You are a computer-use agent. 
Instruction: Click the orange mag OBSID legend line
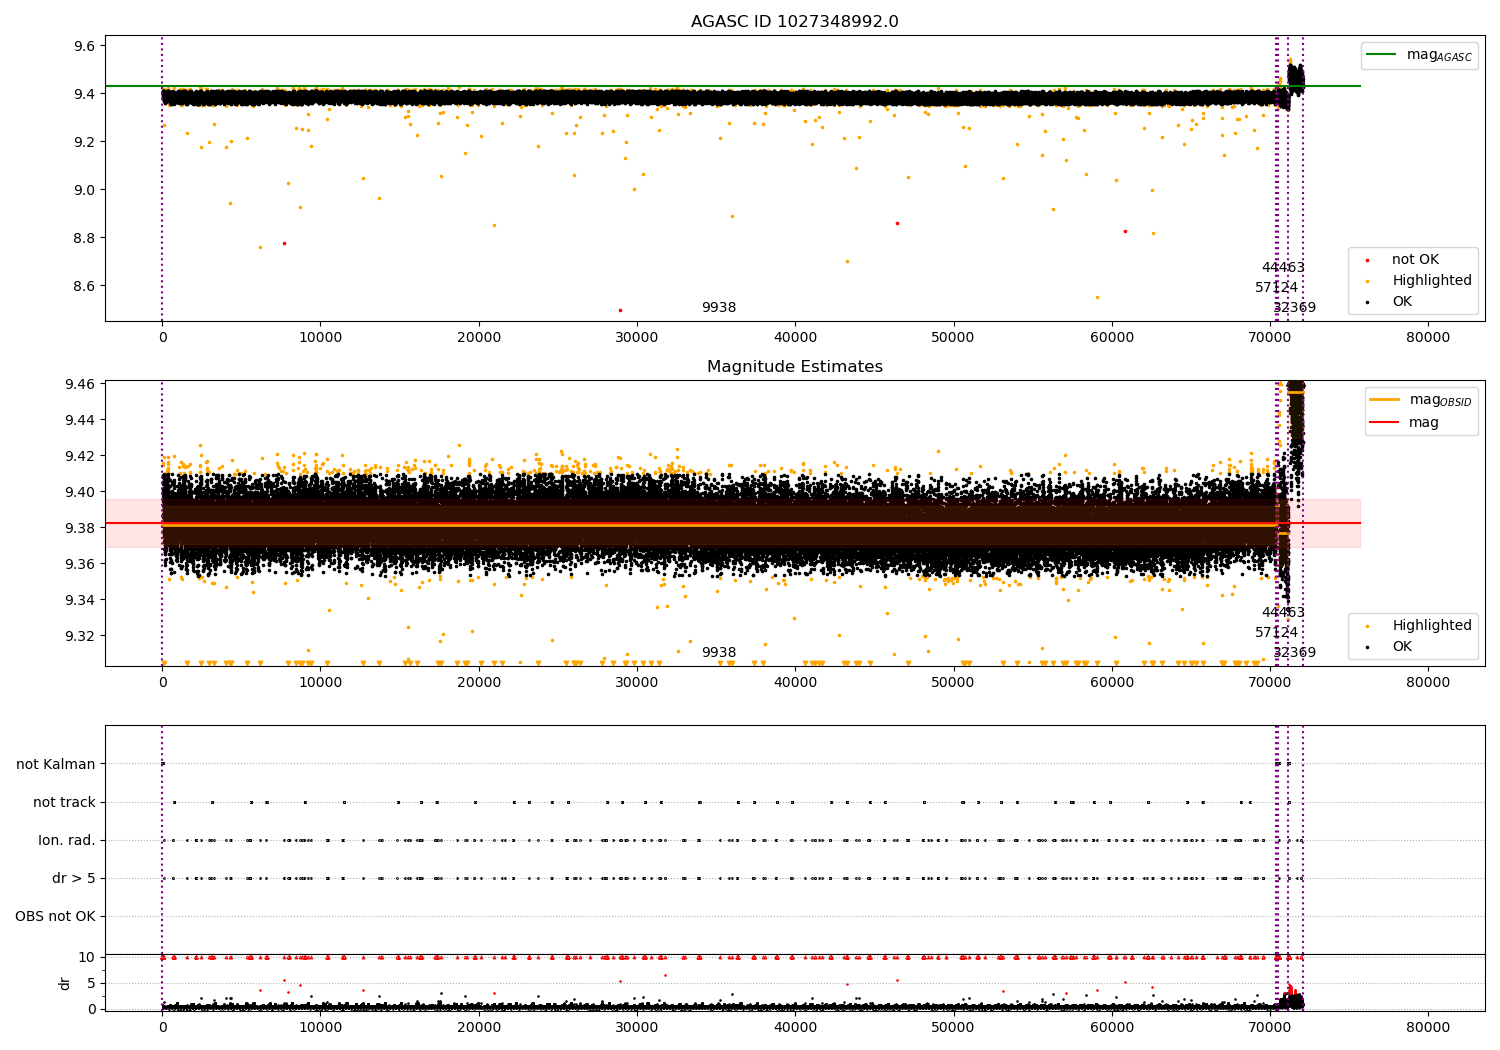point(1385,400)
